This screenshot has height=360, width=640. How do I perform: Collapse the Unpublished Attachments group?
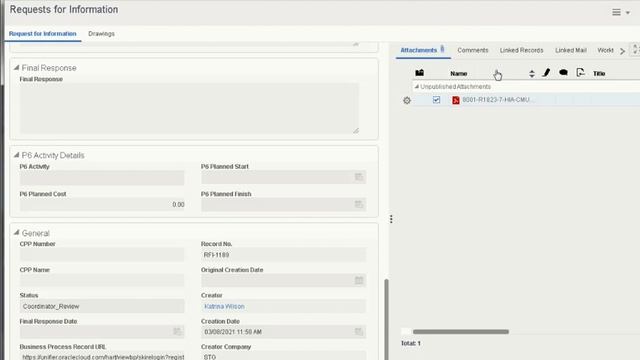point(417,87)
